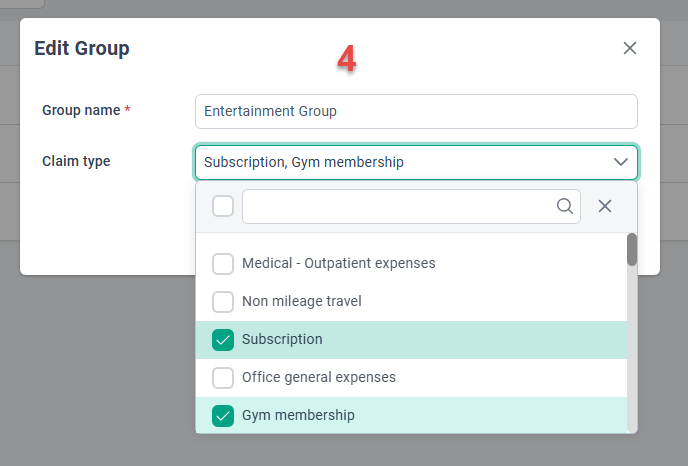Click the claim type search field

pos(411,206)
